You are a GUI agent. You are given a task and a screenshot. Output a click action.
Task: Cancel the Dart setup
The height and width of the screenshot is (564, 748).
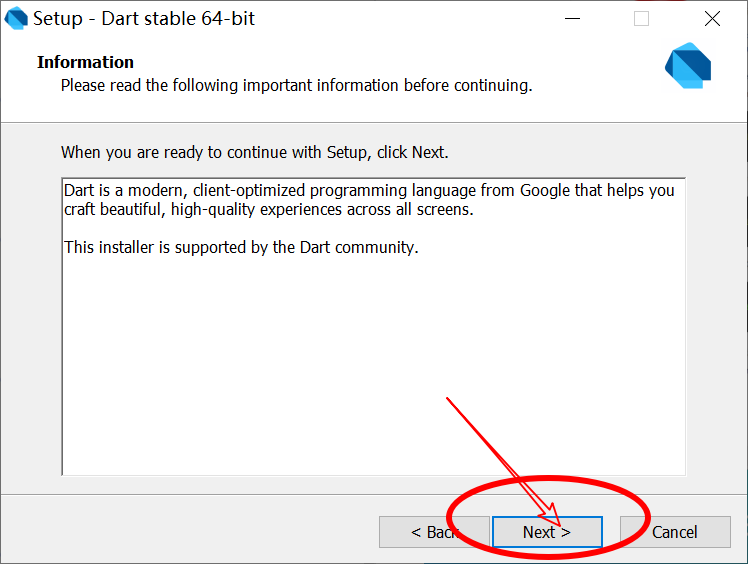click(675, 532)
